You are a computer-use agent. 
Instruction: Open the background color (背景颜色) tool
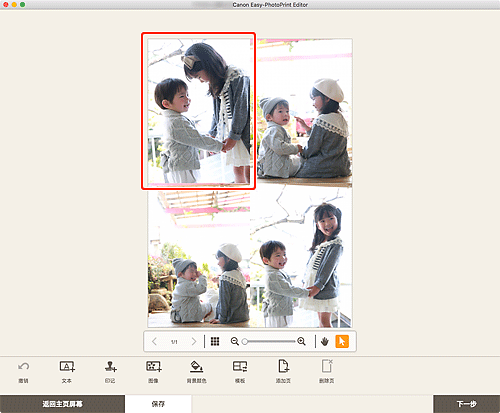click(x=196, y=367)
